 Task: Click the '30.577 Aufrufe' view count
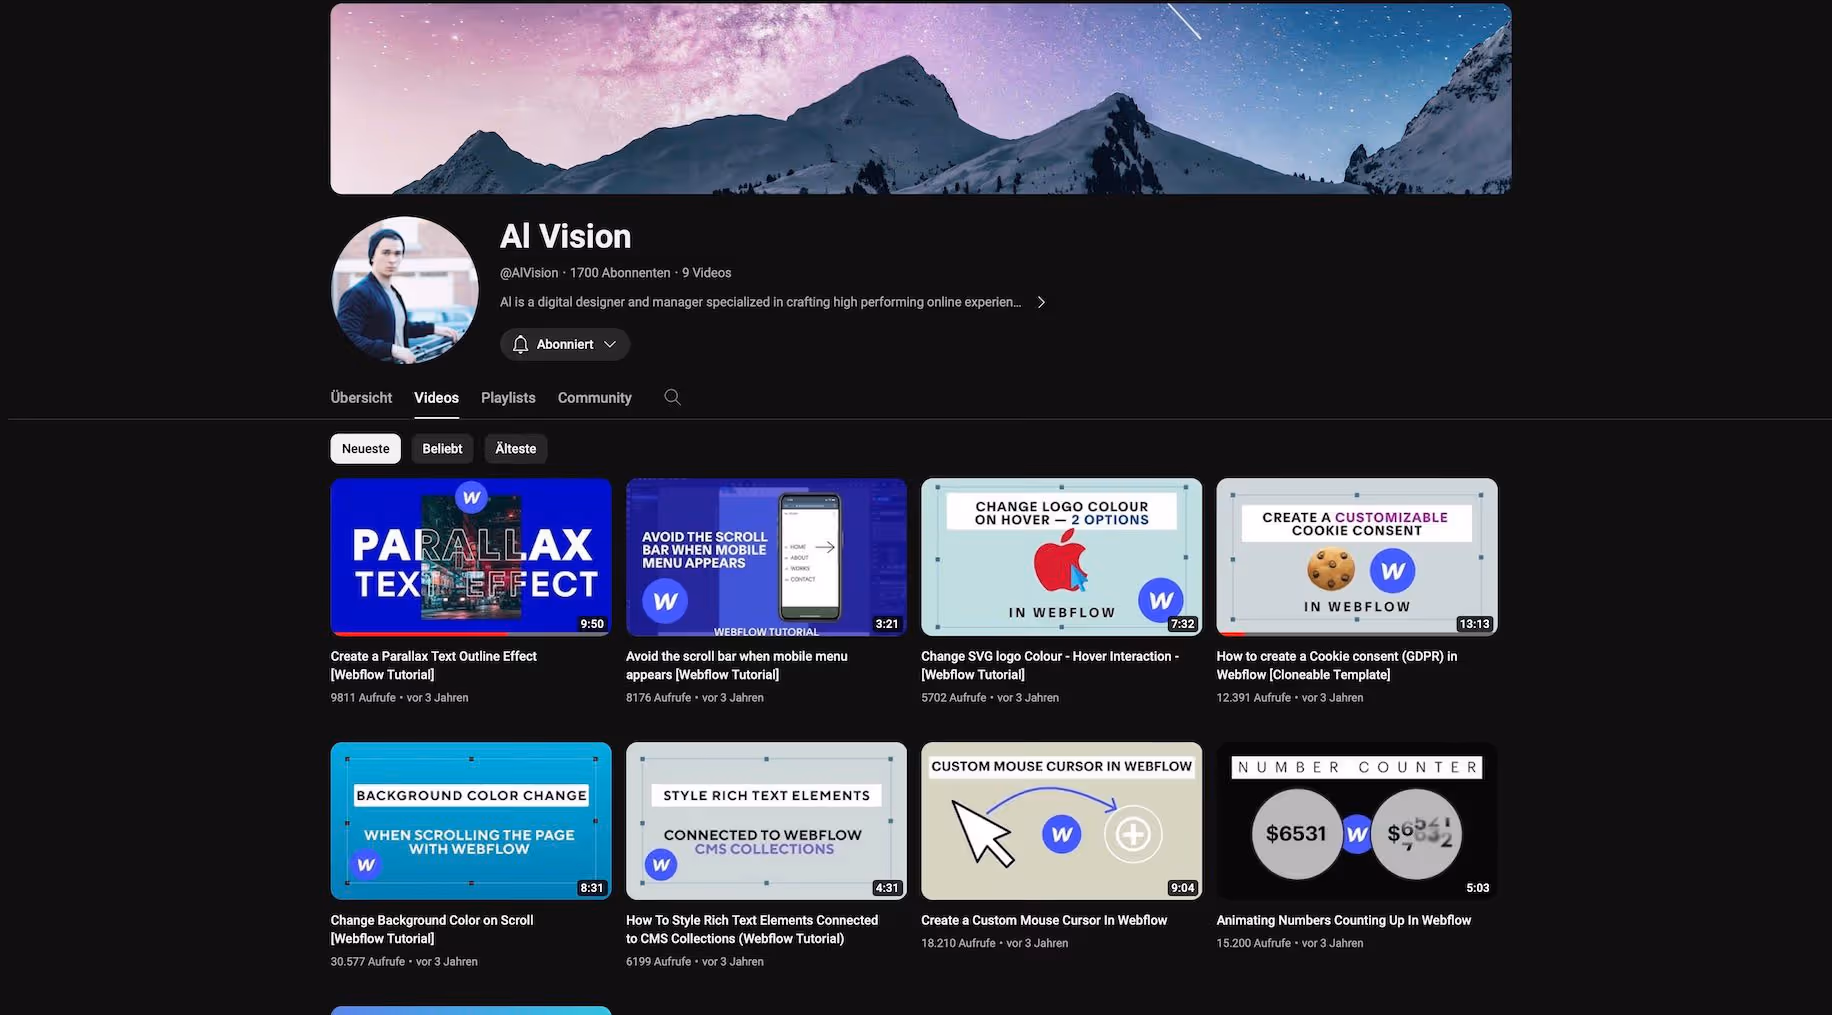(368, 962)
